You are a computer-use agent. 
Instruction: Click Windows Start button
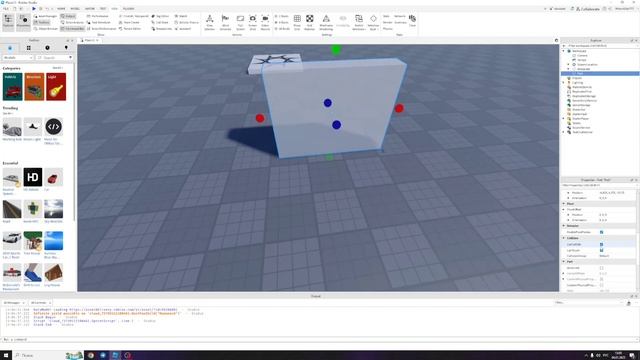pos(6,355)
